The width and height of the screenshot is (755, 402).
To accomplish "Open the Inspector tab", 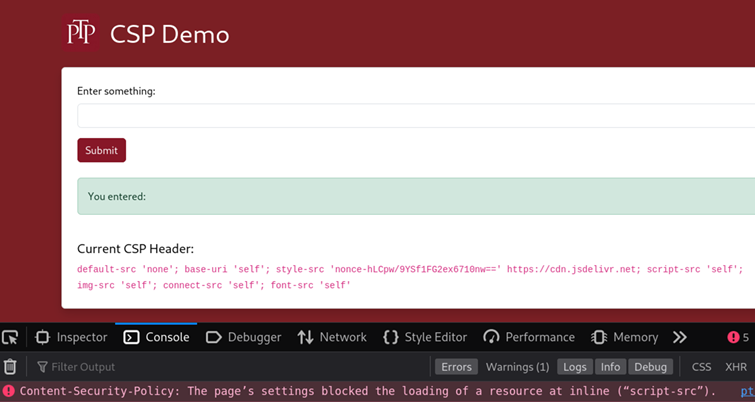I will tap(71, 337).
